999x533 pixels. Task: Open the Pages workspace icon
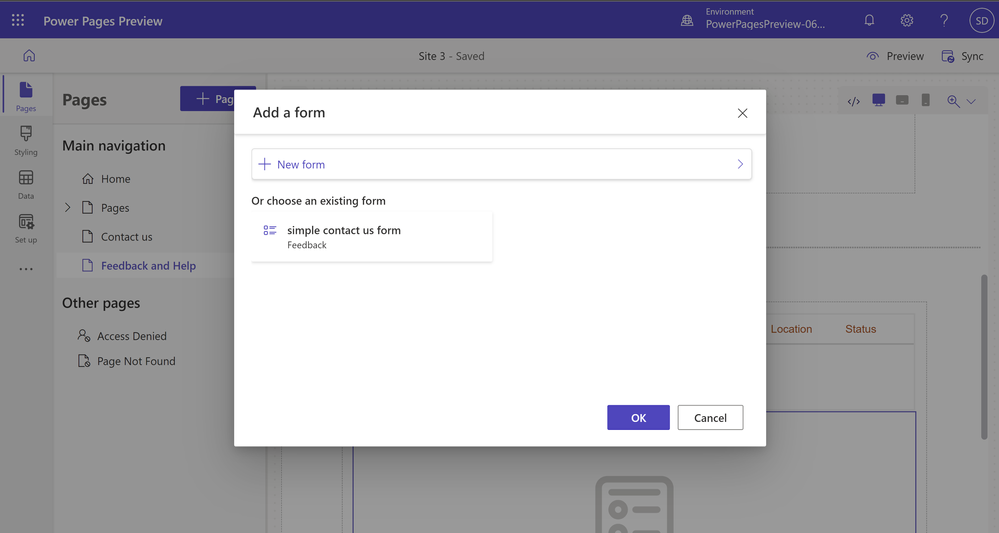pyautogui.click(x=26, y=96)
